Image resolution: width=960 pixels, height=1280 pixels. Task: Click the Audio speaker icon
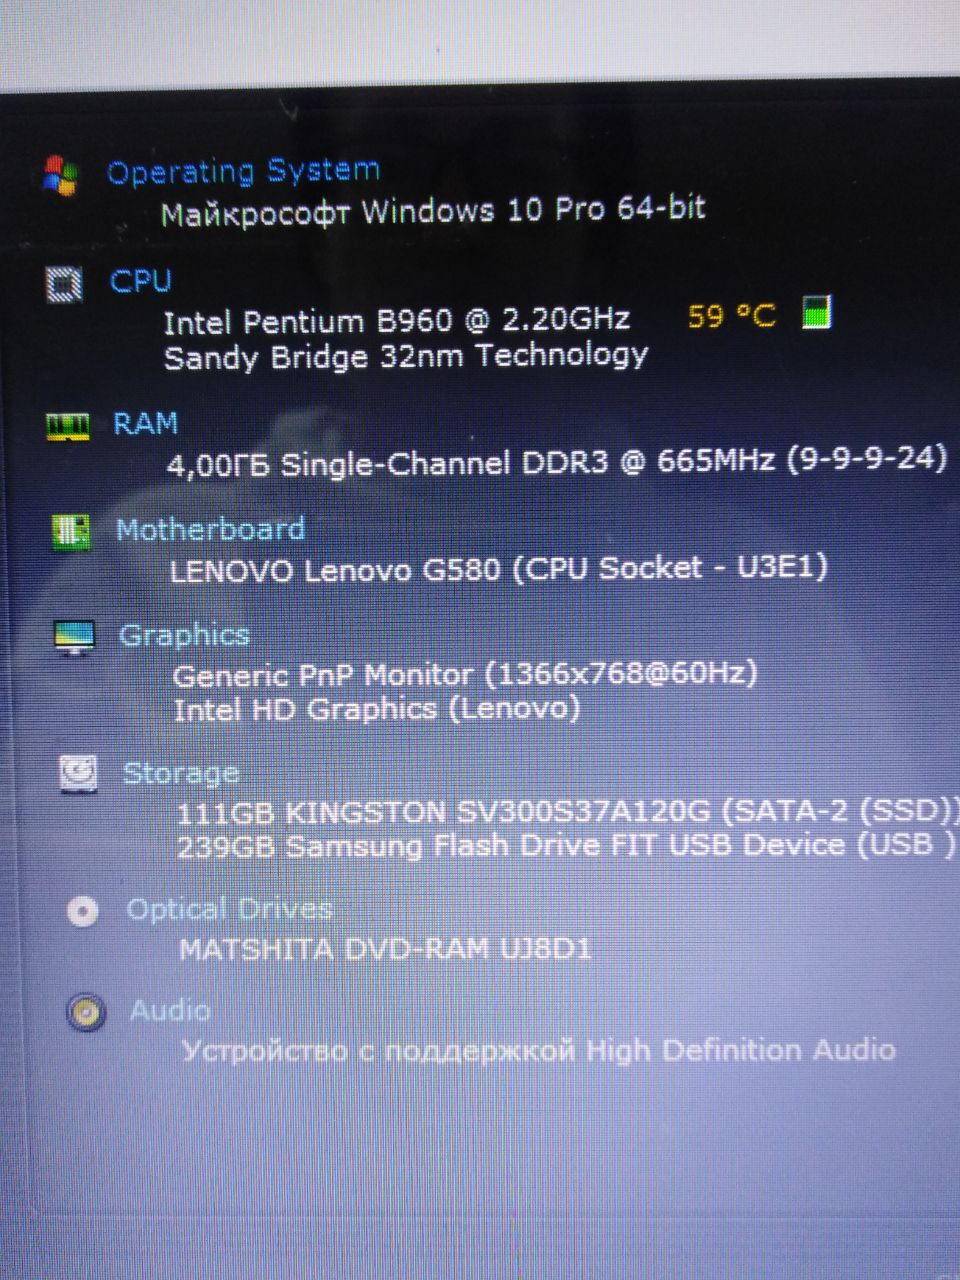86,1012
